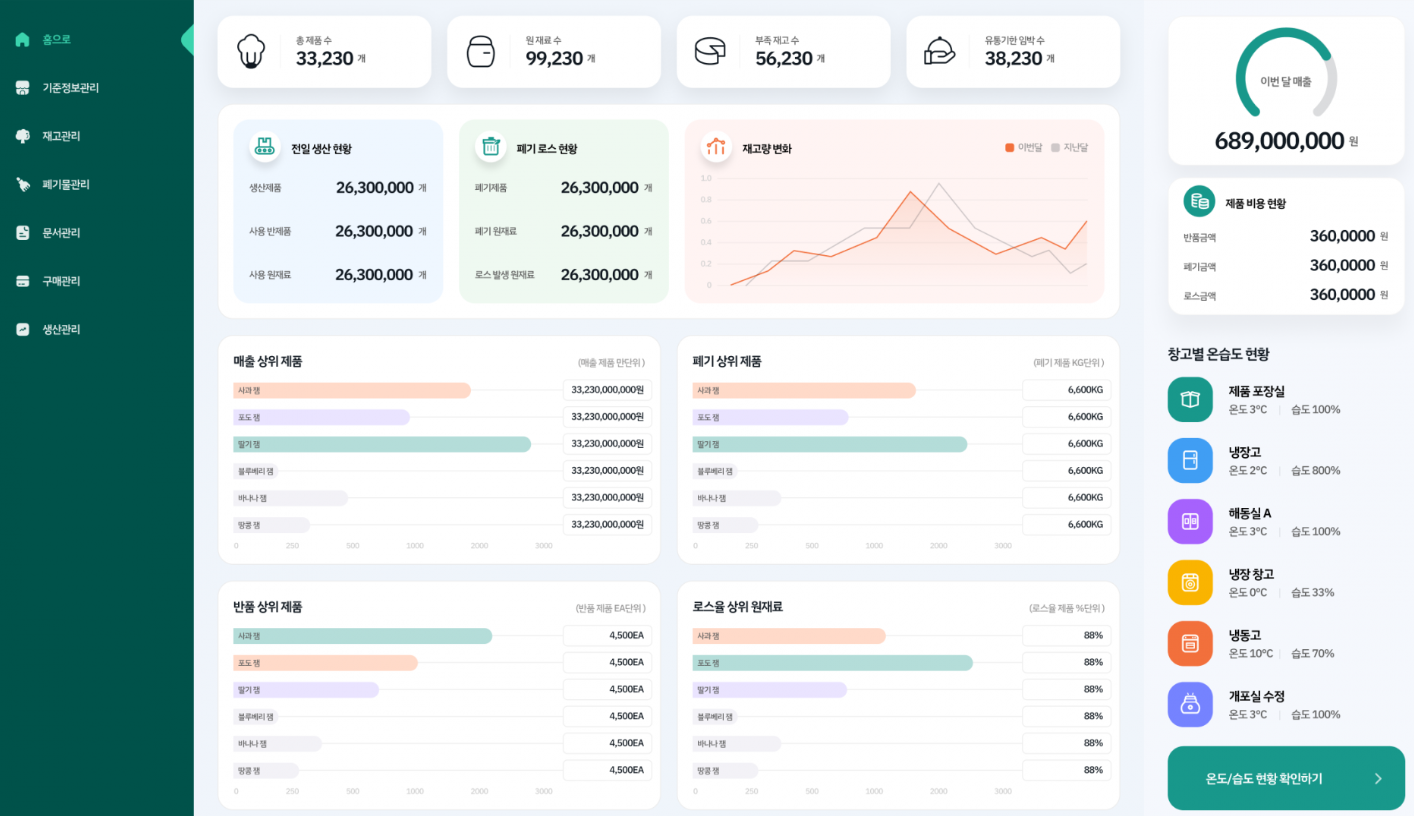Select 홈으로 in the sidebar menu
Image resolution: width=1414 pixels, height=816 pixels.
coord(56,40)
